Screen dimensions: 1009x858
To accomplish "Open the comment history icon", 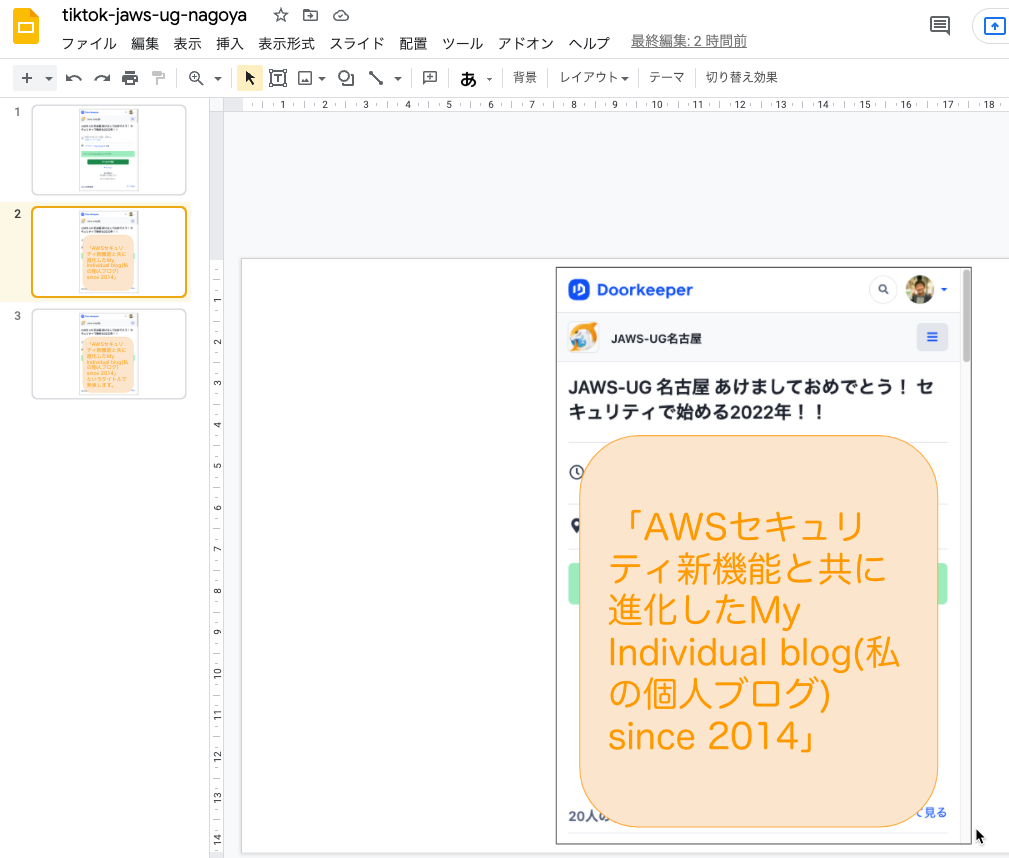I will point(940,26).
